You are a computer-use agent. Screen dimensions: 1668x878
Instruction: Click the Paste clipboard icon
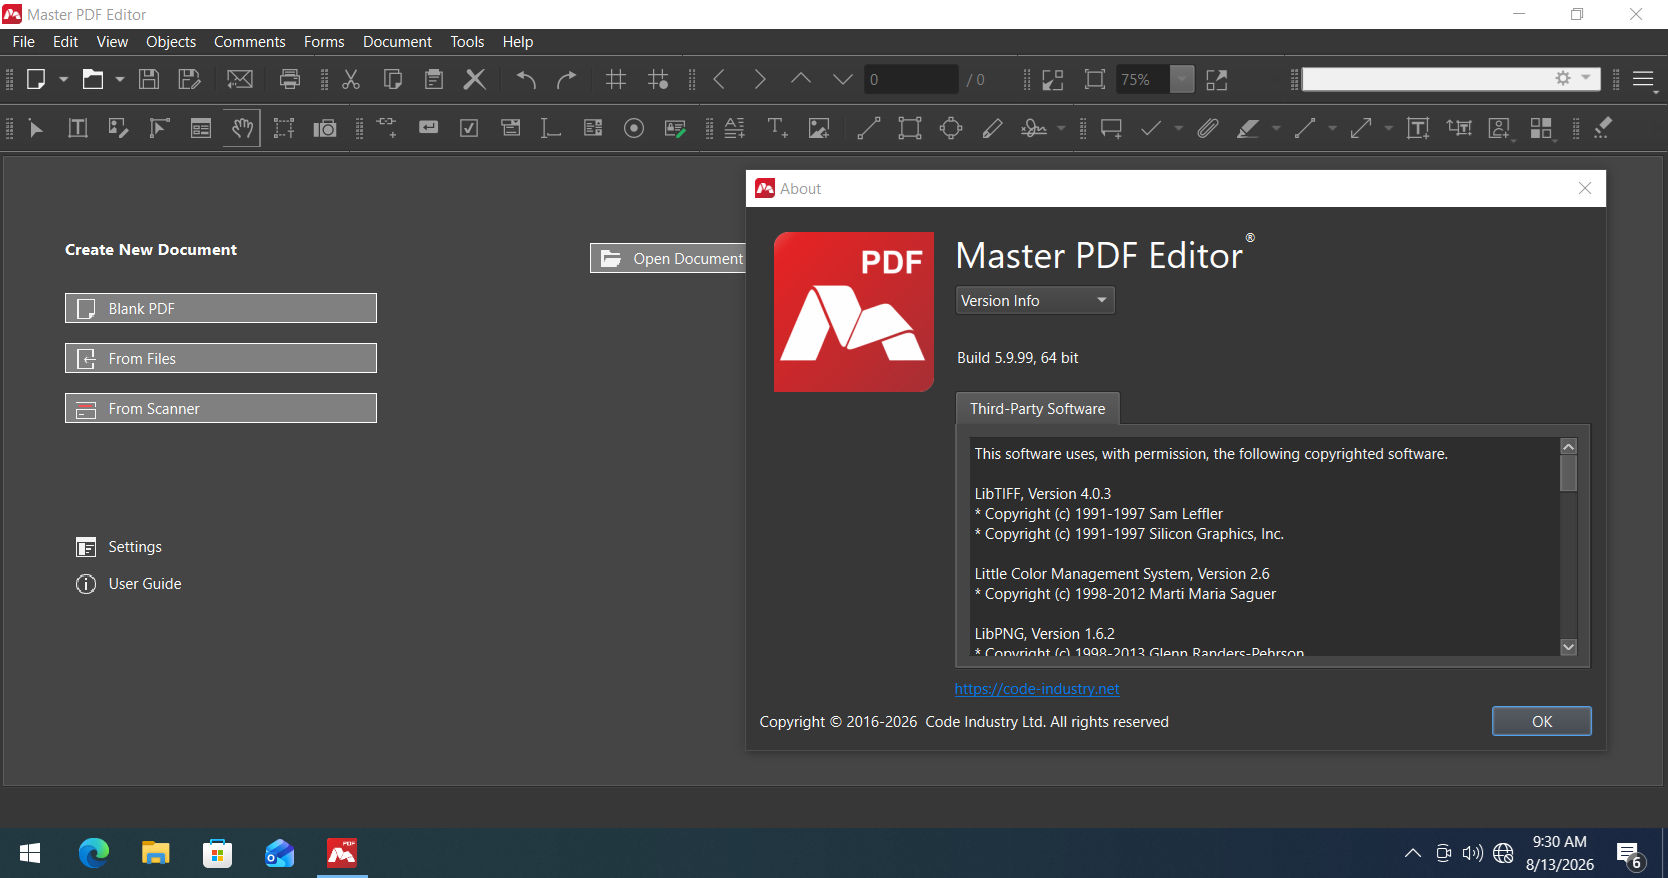[x=434, y=79]
